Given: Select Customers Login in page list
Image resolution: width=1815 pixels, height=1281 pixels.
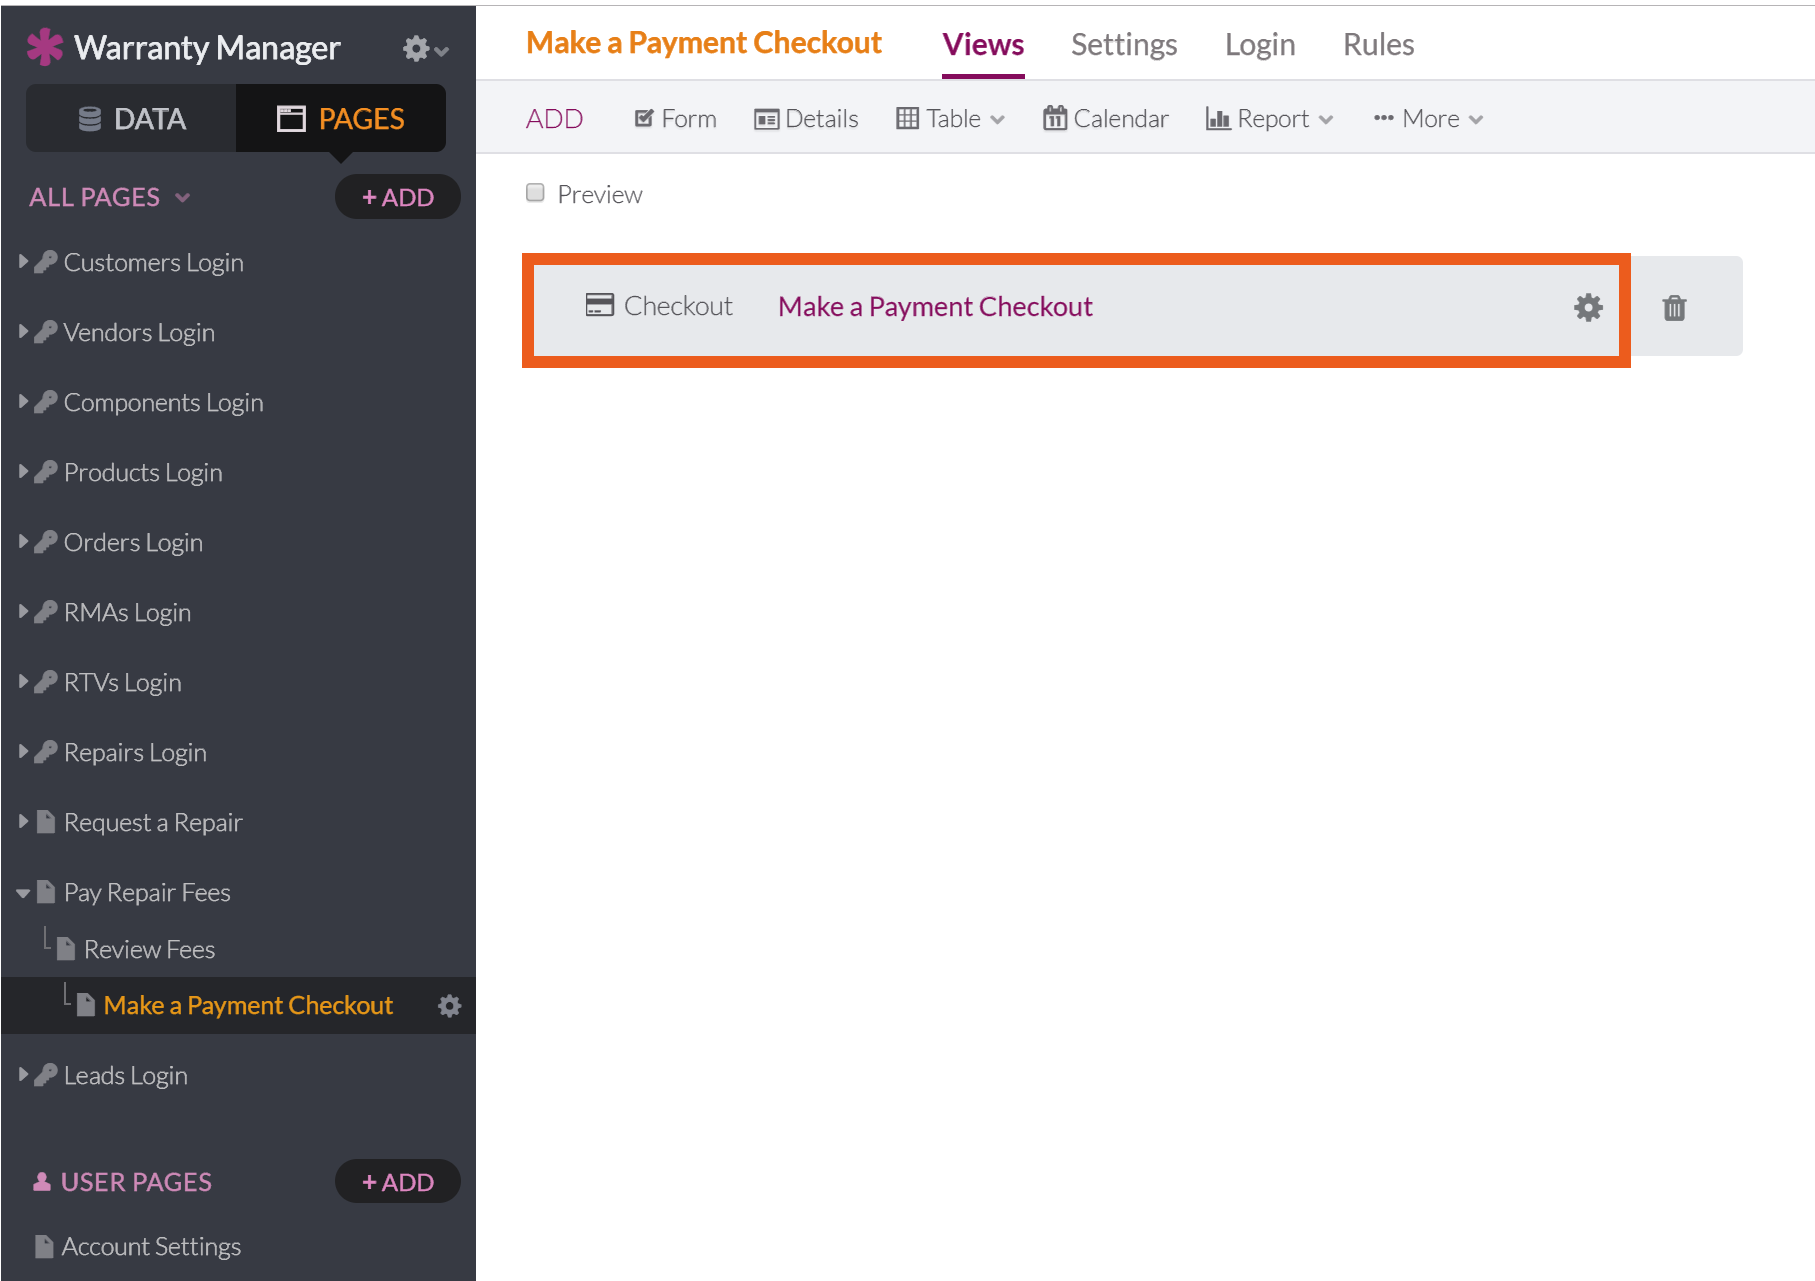Looking at the screenshot, I should coord(153,262).
